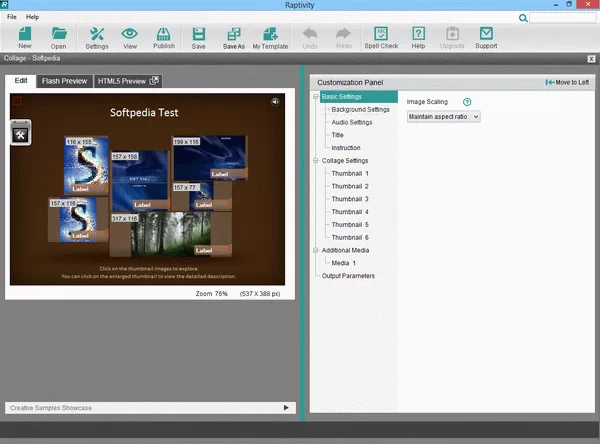
Task: Open the Image Scaling dropdown
Action: [x=444, y=117]
